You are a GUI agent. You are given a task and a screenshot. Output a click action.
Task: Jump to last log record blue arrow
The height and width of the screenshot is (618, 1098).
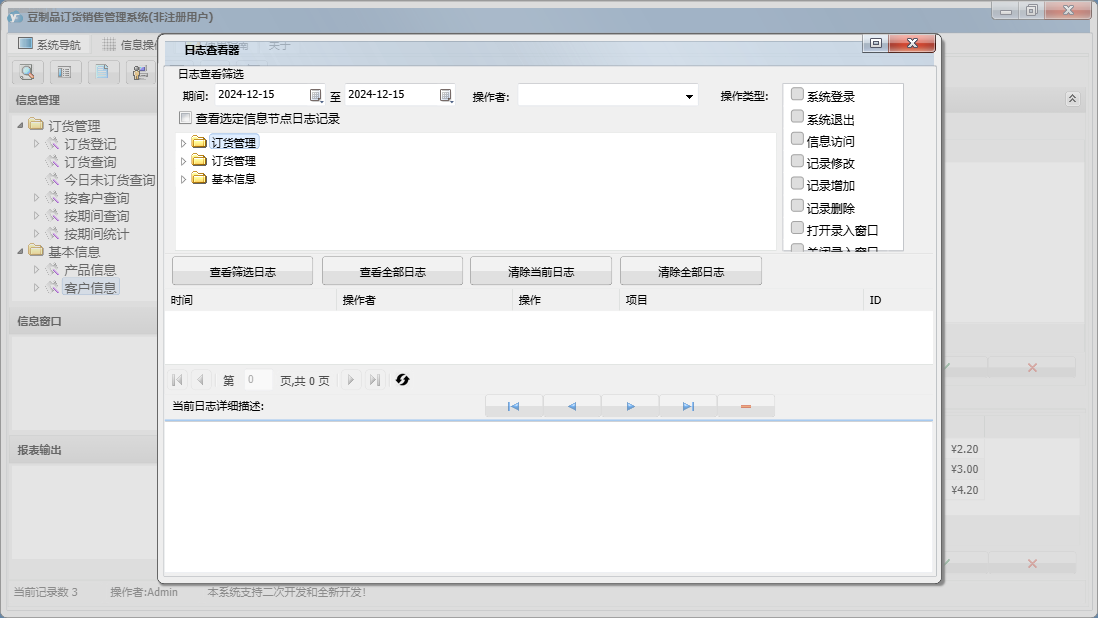[688, 406]
